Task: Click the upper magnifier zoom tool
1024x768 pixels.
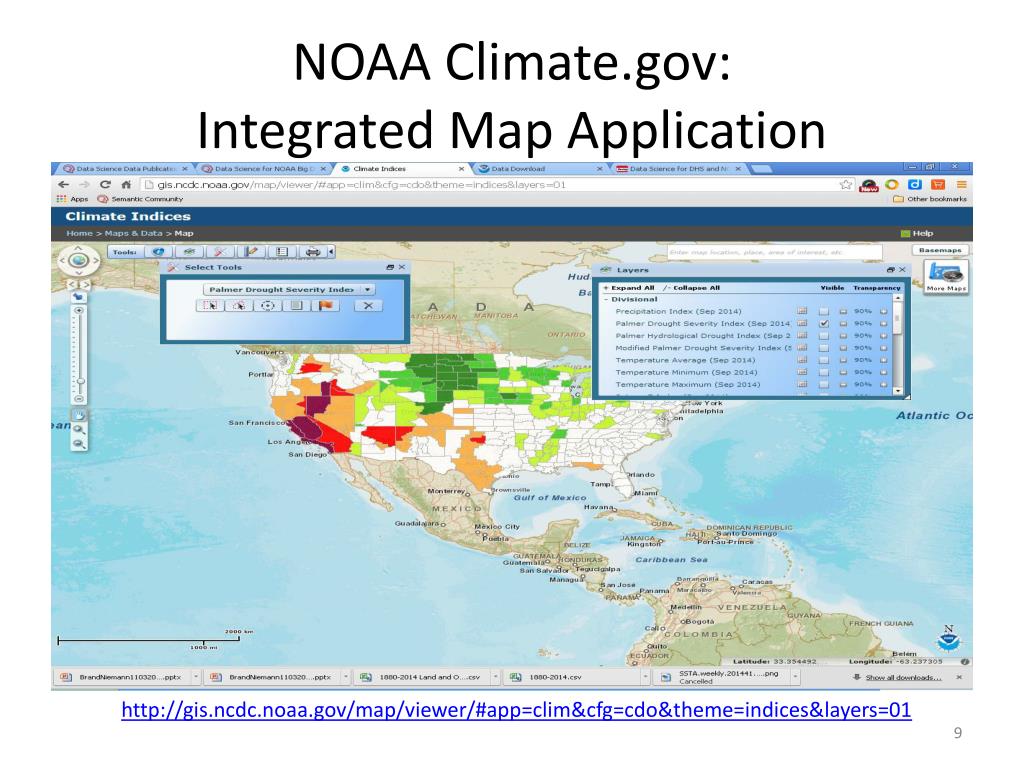Action: coord(78,430)
